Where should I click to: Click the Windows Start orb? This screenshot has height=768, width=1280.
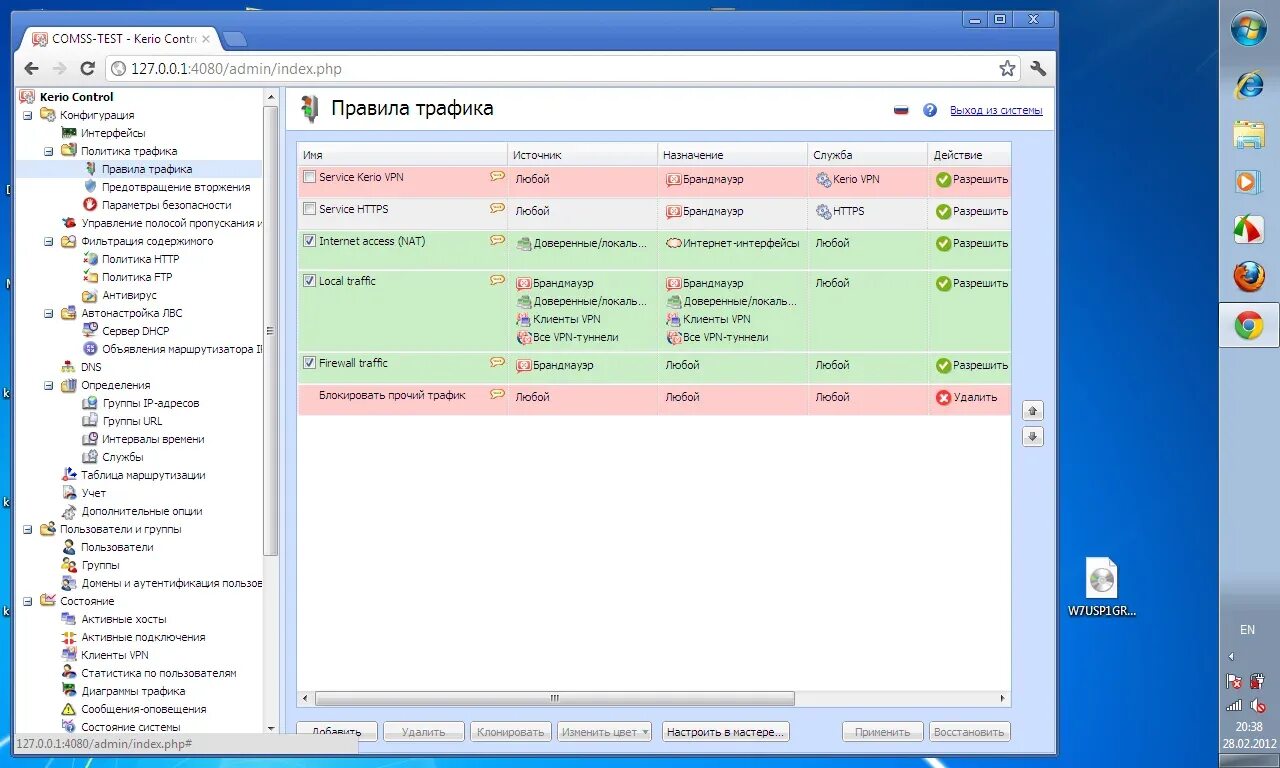click(x=1249, y=29)
